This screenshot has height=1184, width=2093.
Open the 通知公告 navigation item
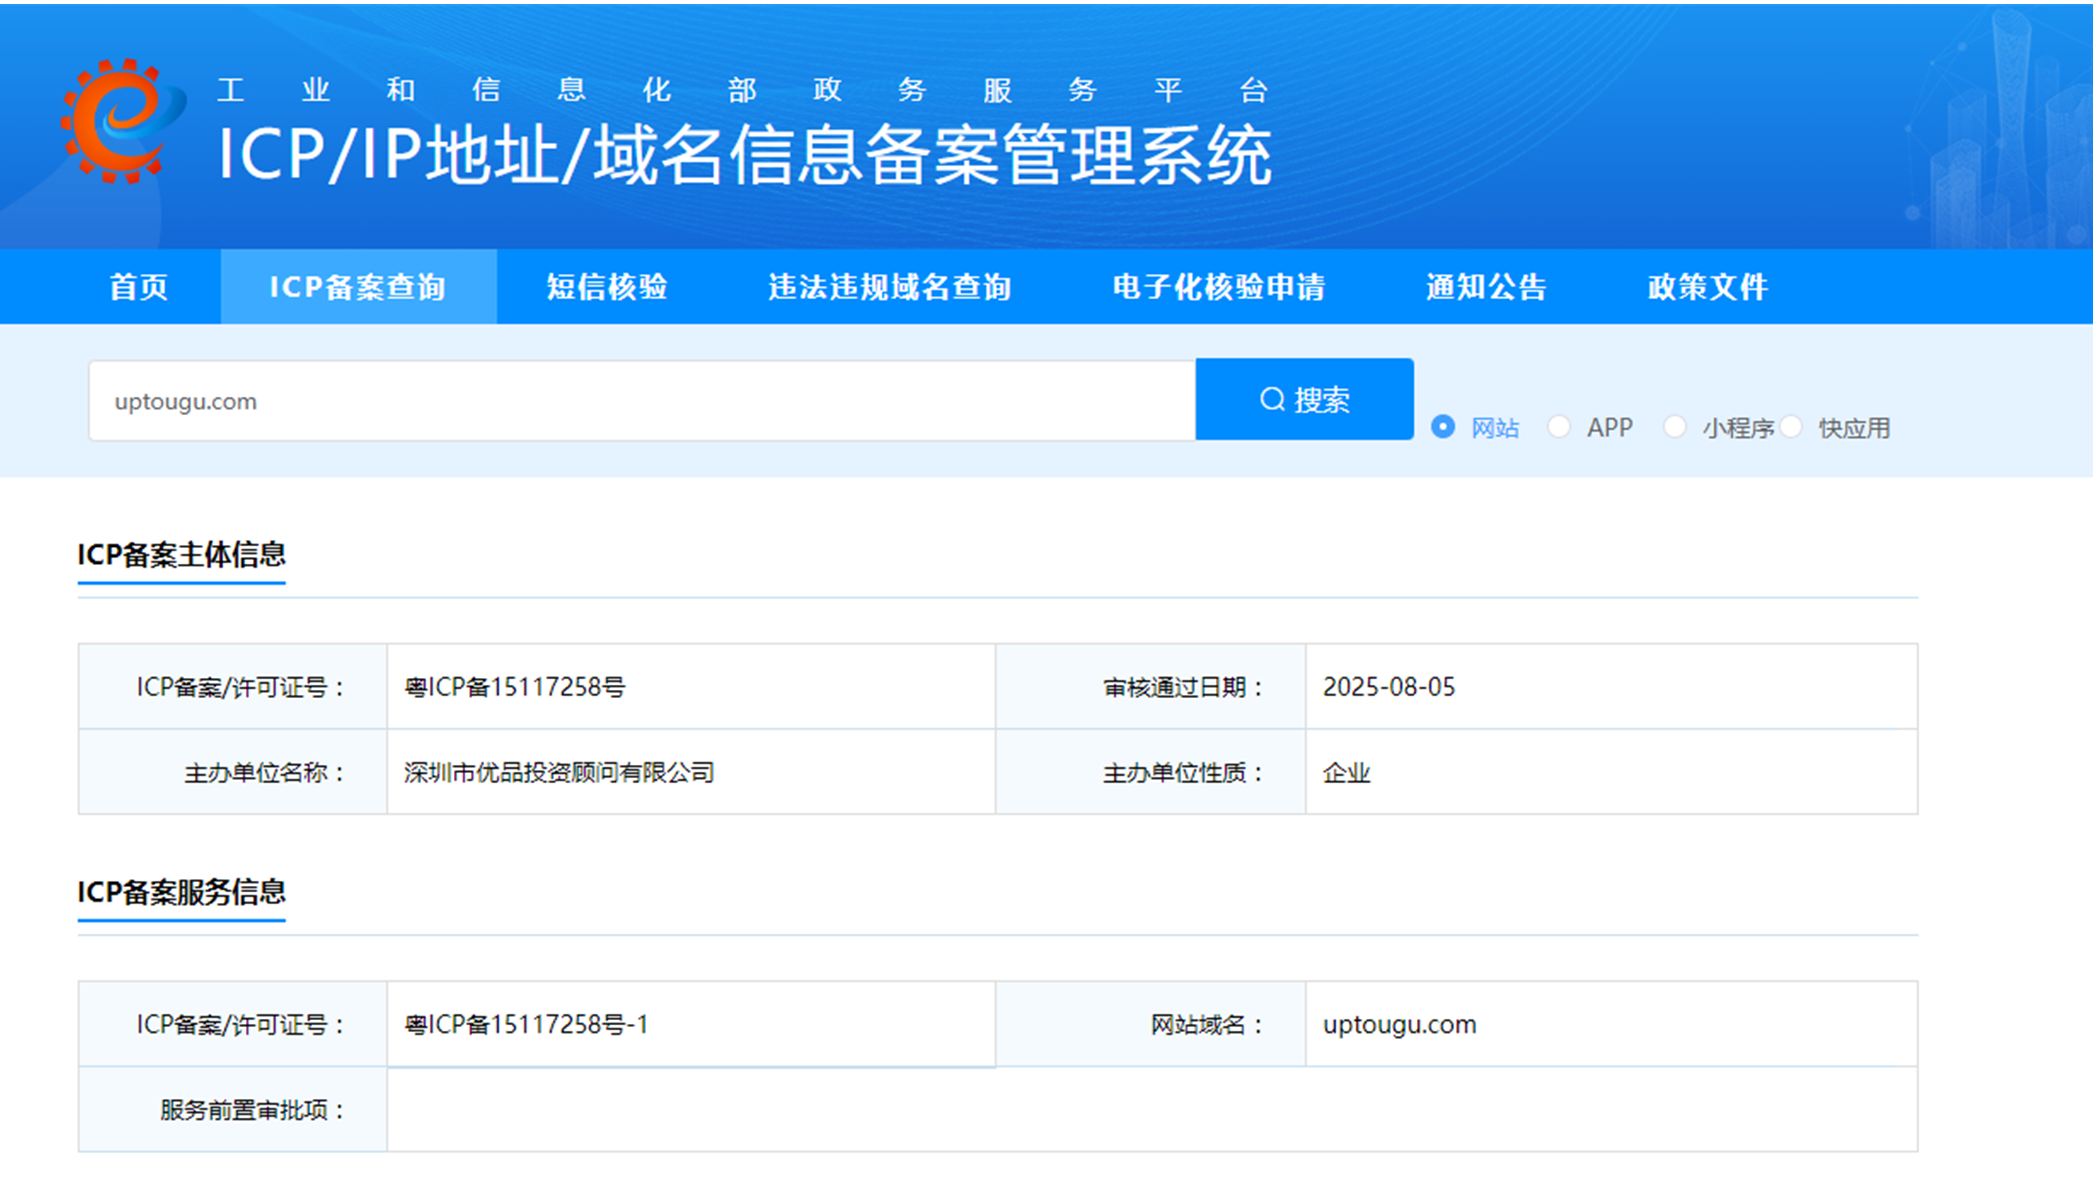pyautogui.click(x=1486, y=287)
